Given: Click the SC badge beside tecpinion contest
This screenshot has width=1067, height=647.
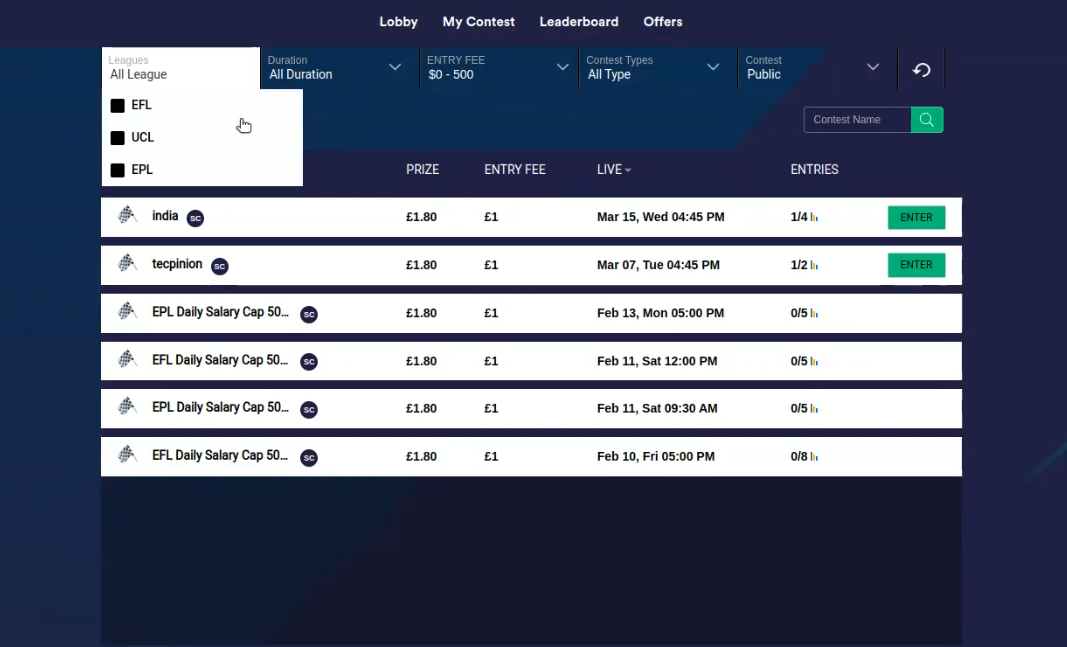Looking at the screenshot, I should [x=219, y=266].
